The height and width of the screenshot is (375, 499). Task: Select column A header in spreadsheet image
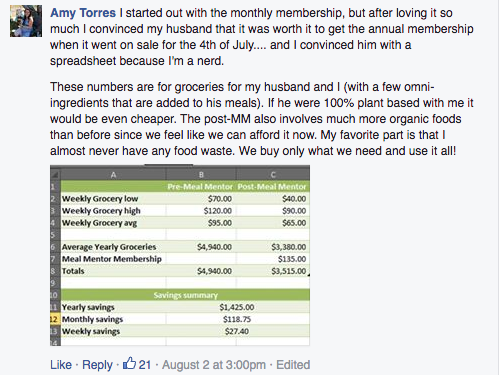(x=113, y=175)
